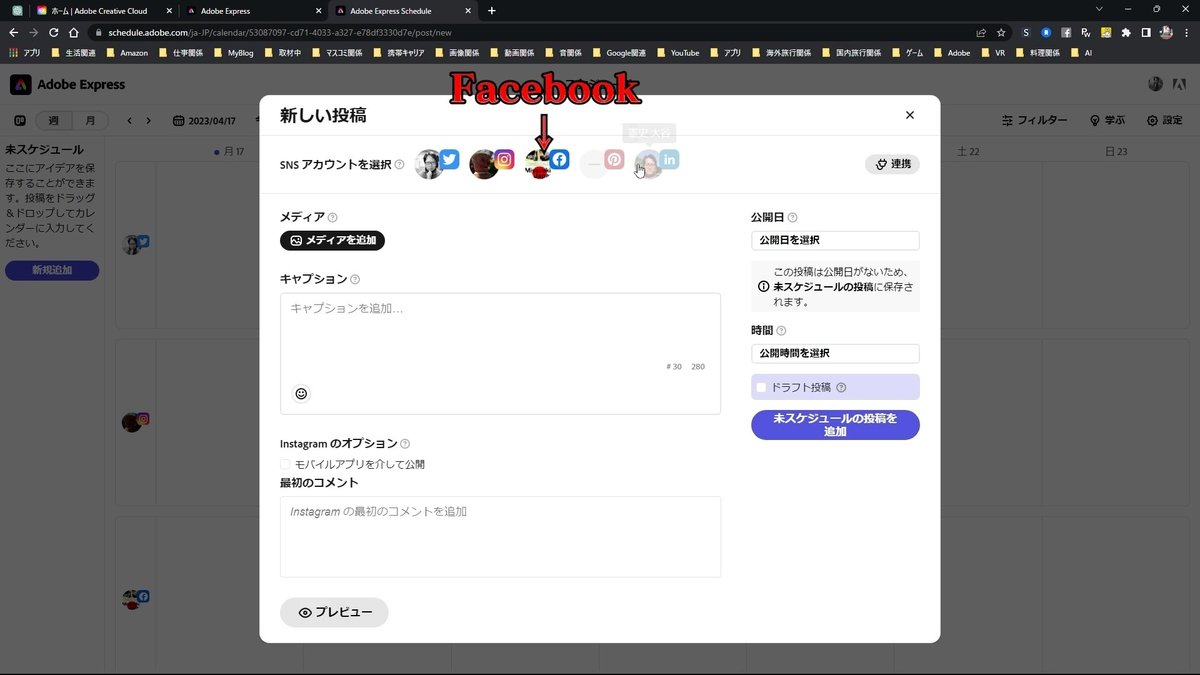Open the YouTube bookmark folder
1200x675 pixels.
click(677, 53)
